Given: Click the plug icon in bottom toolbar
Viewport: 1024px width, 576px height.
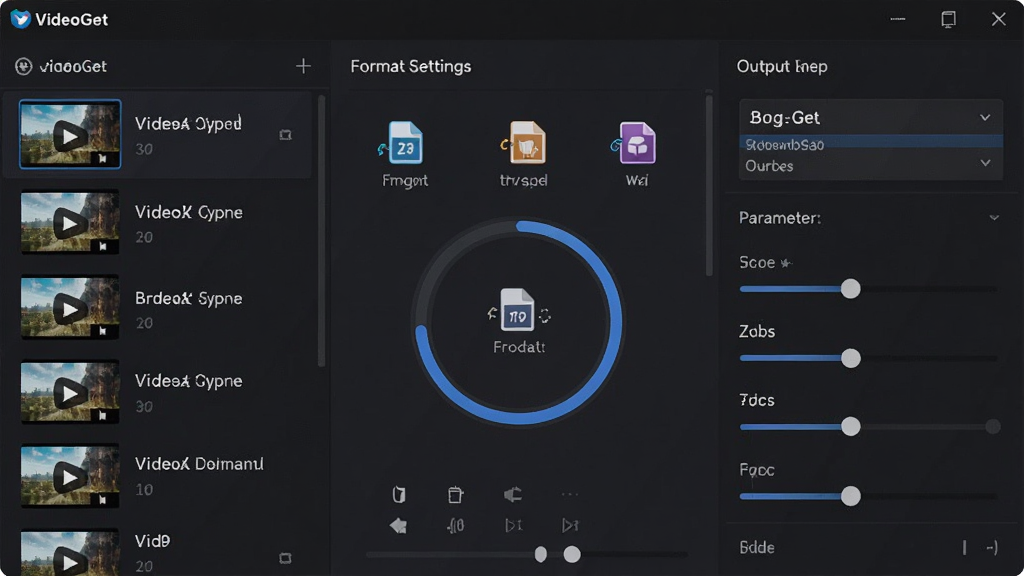Looking at the screenshot, I should point(513,495).
